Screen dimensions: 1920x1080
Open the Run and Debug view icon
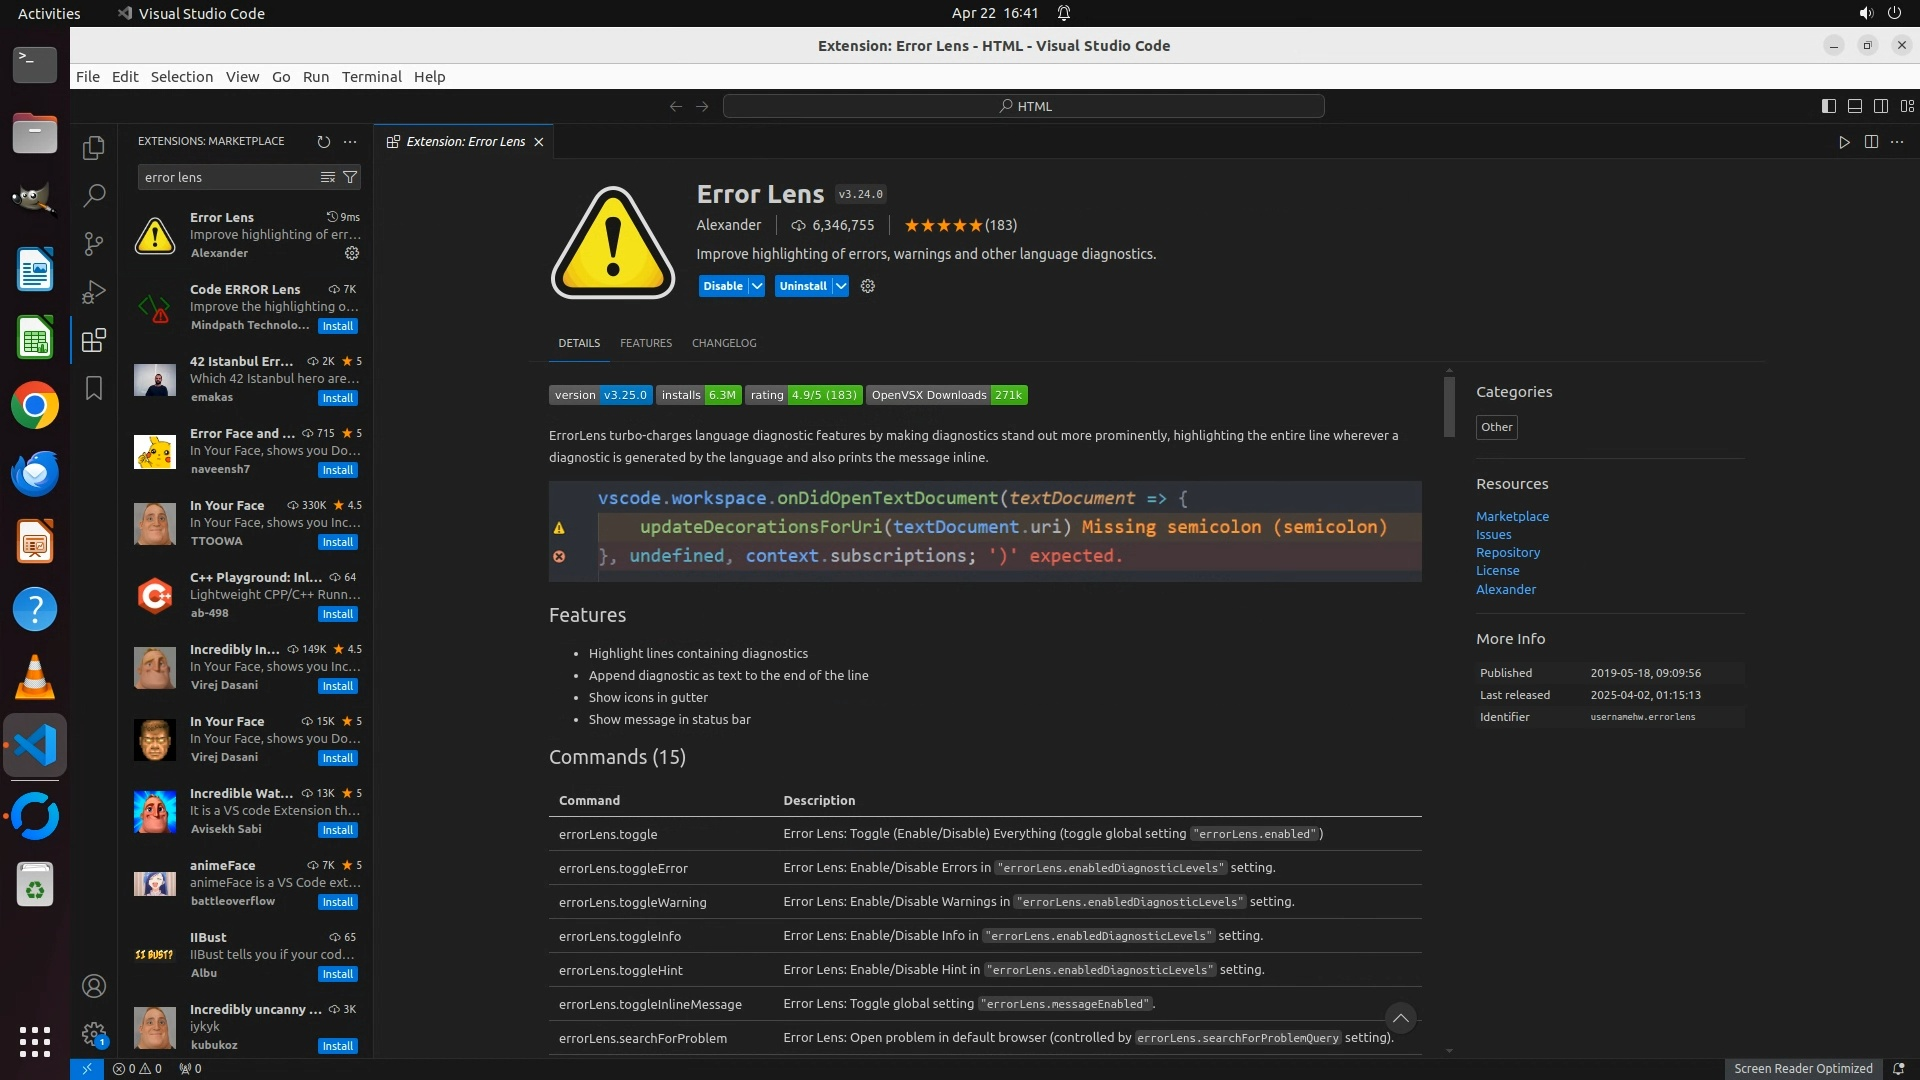pyautogui.click(x=94, y=292)
